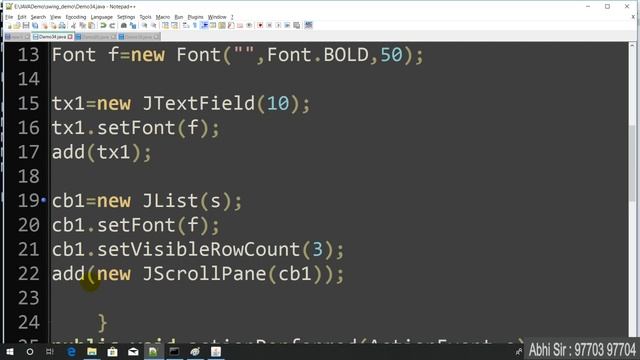This screenshot has width=640, height=360.
Task: Click the Open file toolbar icon
Action: pyautogui.click(x=17, y=25)
